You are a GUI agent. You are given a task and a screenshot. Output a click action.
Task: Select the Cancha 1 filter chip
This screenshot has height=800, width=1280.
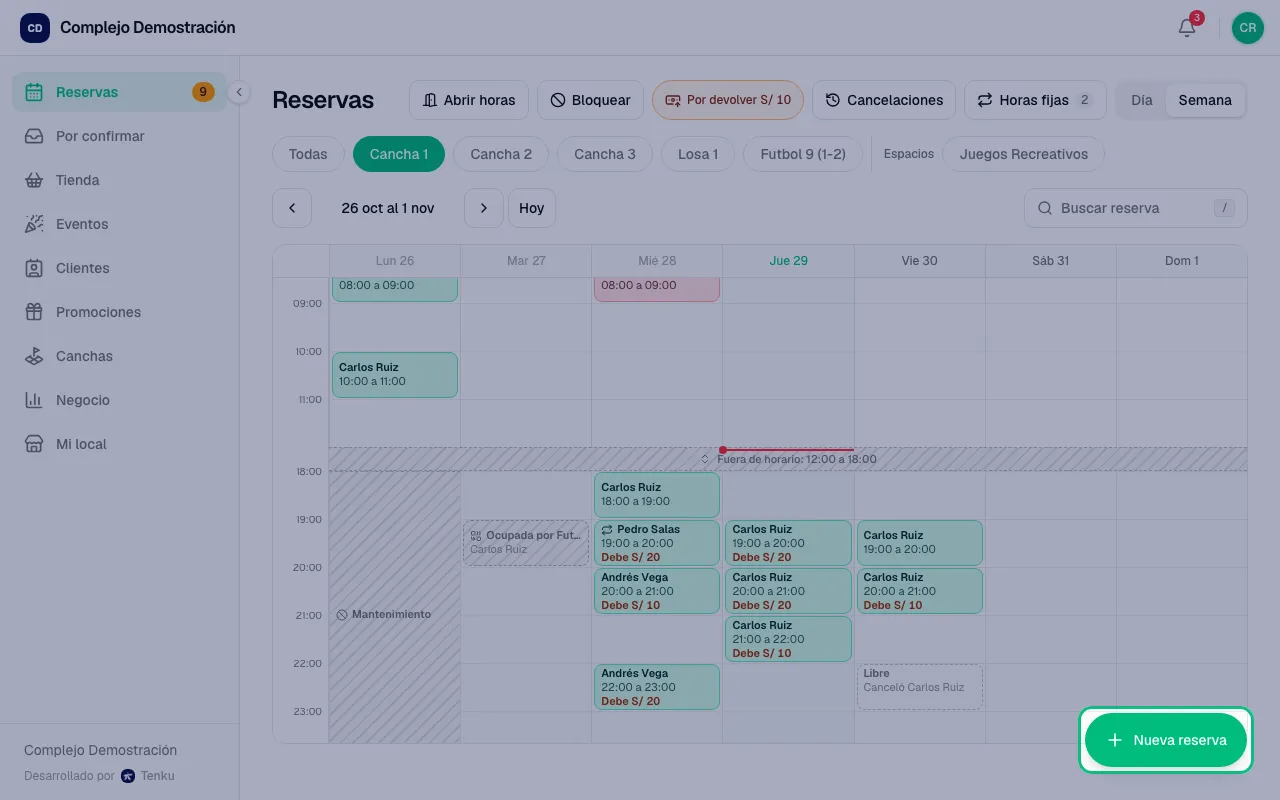pos(399,154)
